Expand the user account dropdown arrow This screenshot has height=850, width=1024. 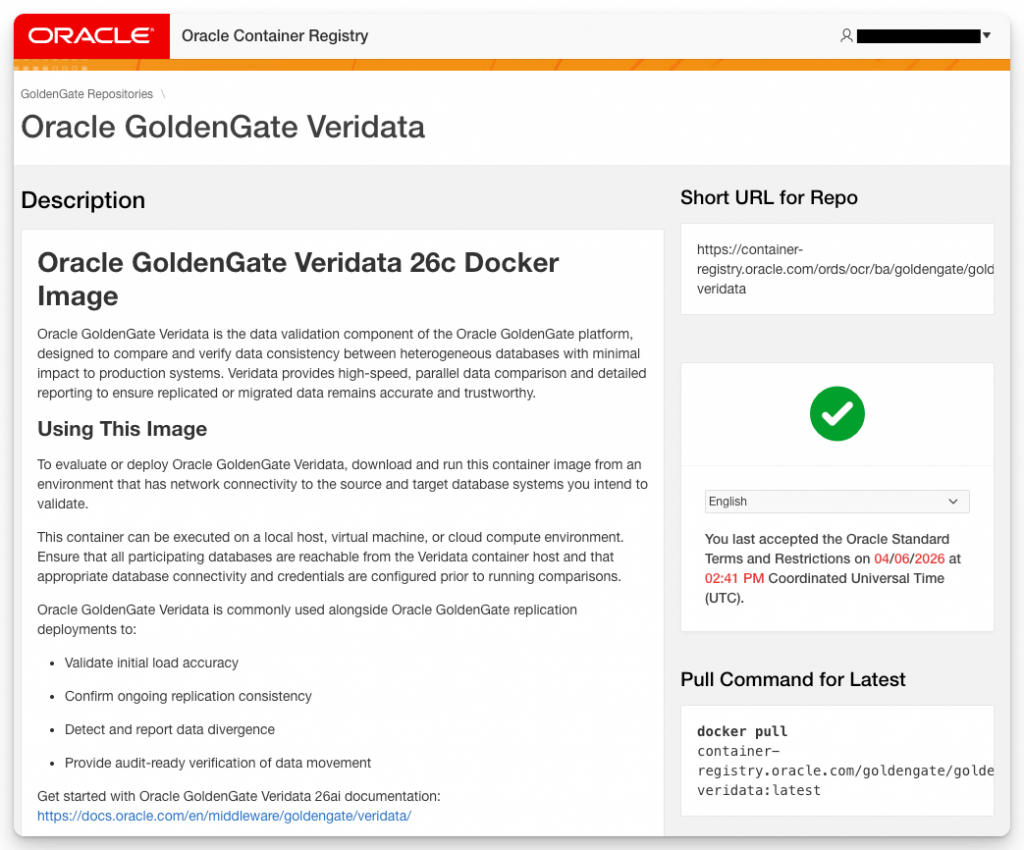click(987, 36)
